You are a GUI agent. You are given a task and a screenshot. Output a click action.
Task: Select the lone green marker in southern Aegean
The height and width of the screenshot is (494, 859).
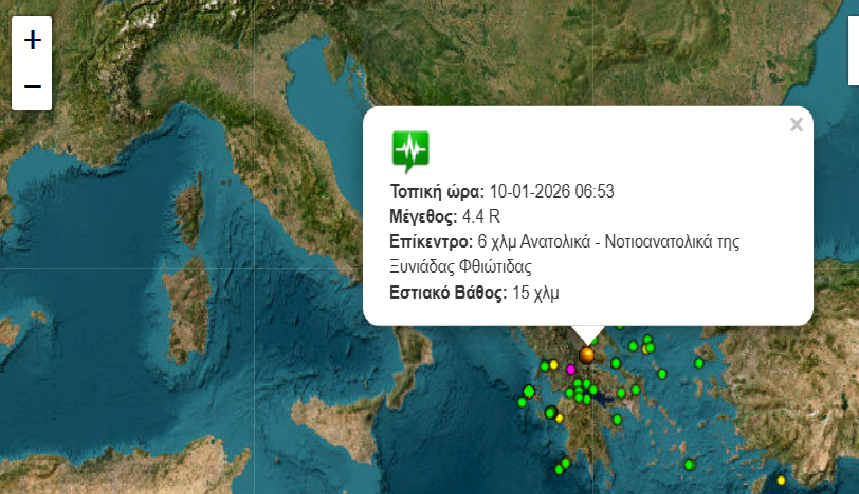690,464
